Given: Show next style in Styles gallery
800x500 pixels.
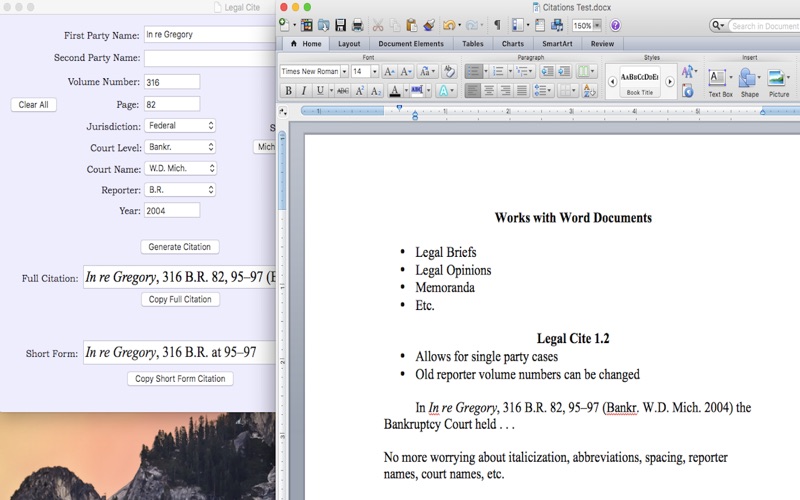Looking at the screenshot, I should [670, 82].
